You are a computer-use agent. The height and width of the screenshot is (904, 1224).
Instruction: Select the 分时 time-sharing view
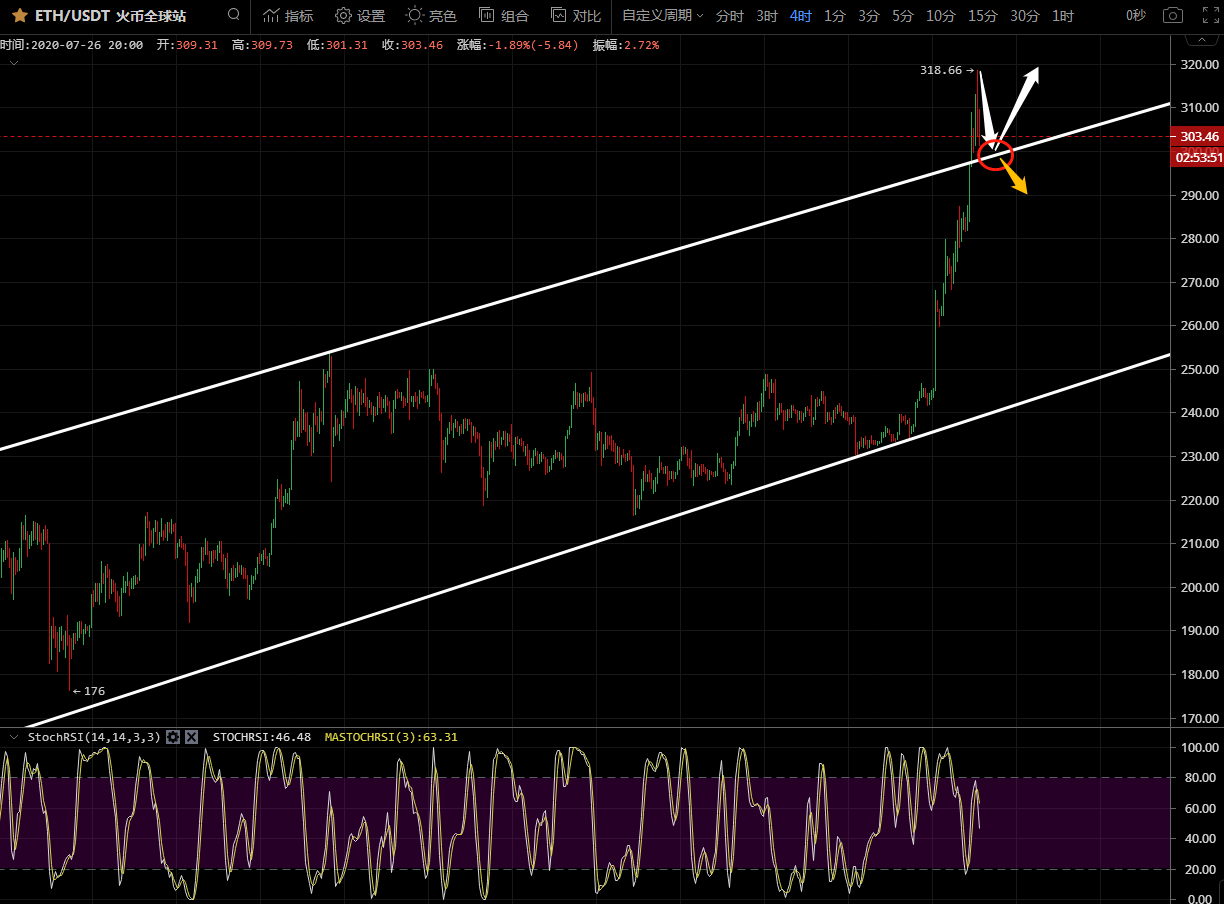[x=730, y=16]
